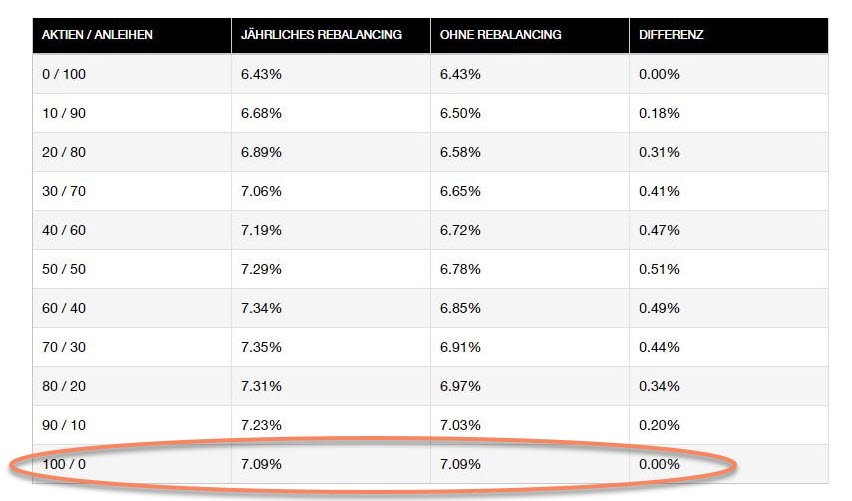Click the 6.85% without rebalancing value
Screen dimensions: 852x501
(460, 309)
